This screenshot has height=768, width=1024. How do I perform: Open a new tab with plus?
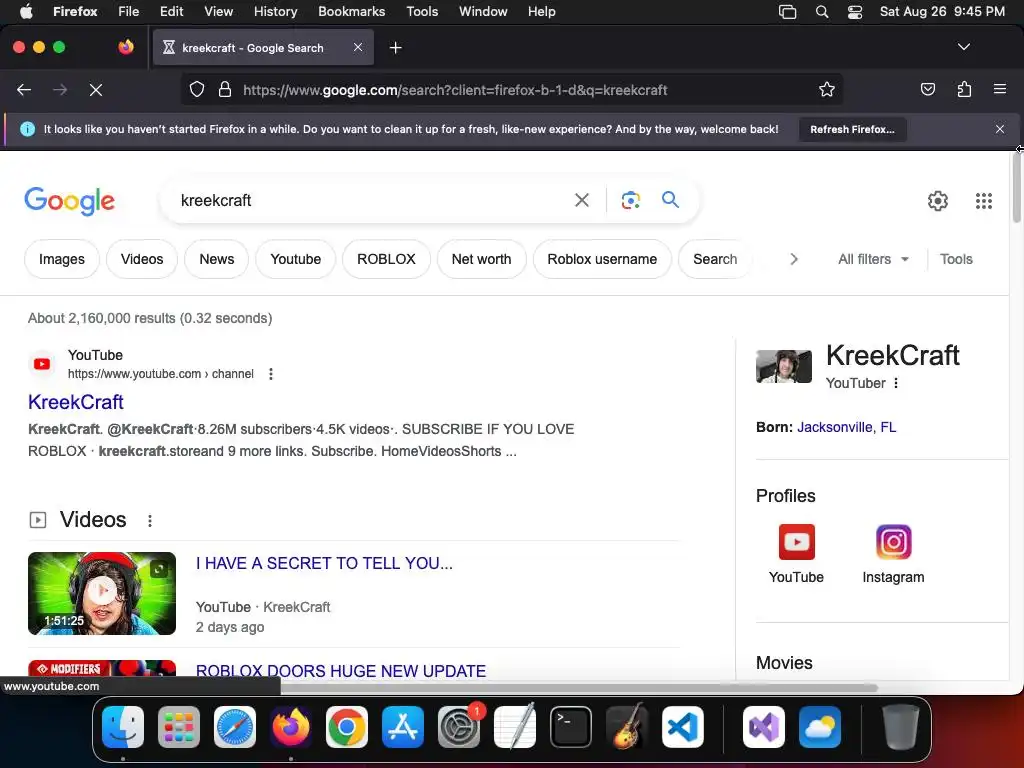point(395,48)
